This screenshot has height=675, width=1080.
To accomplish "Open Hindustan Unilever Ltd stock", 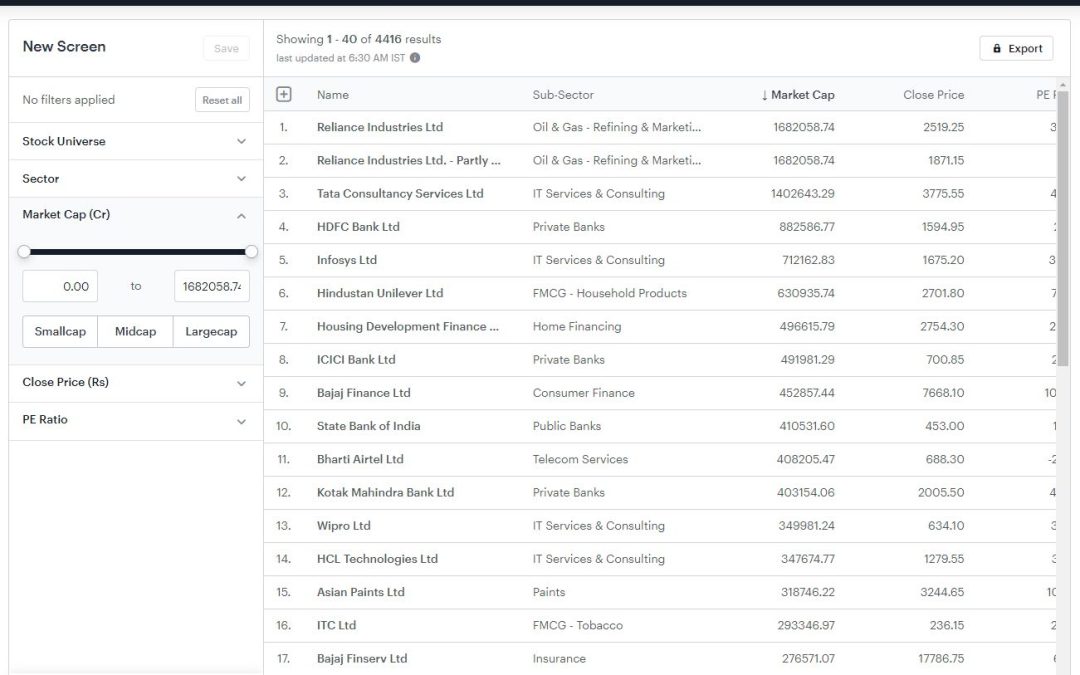I will pos(380,293).
